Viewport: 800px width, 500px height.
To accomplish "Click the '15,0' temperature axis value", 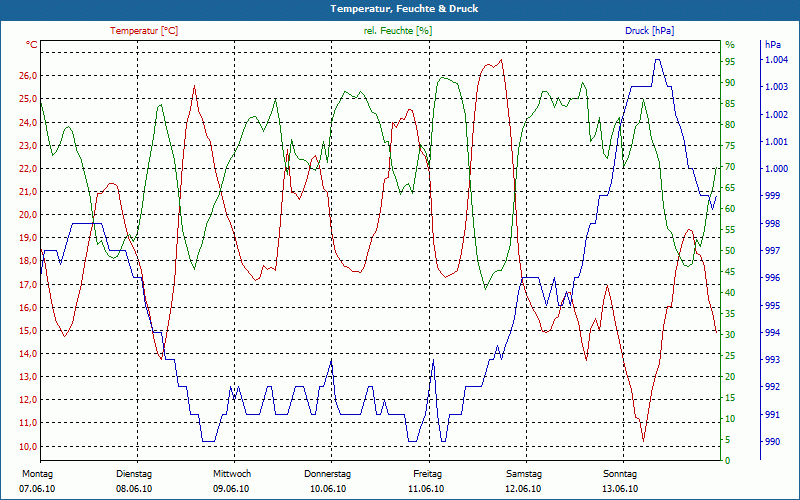I will click(28, 330).
